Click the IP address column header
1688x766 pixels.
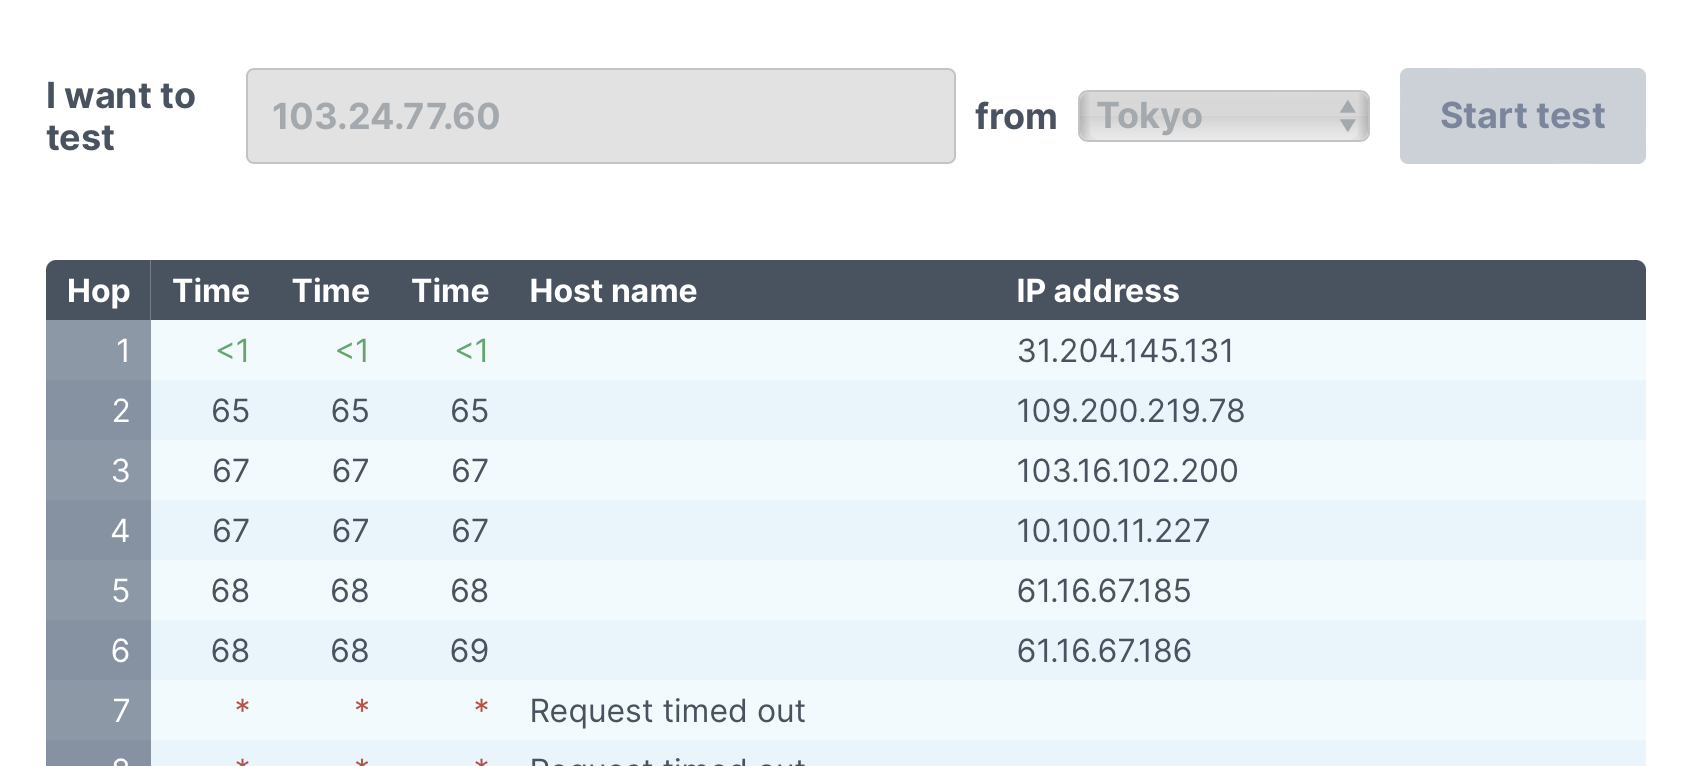point(1097,291)
